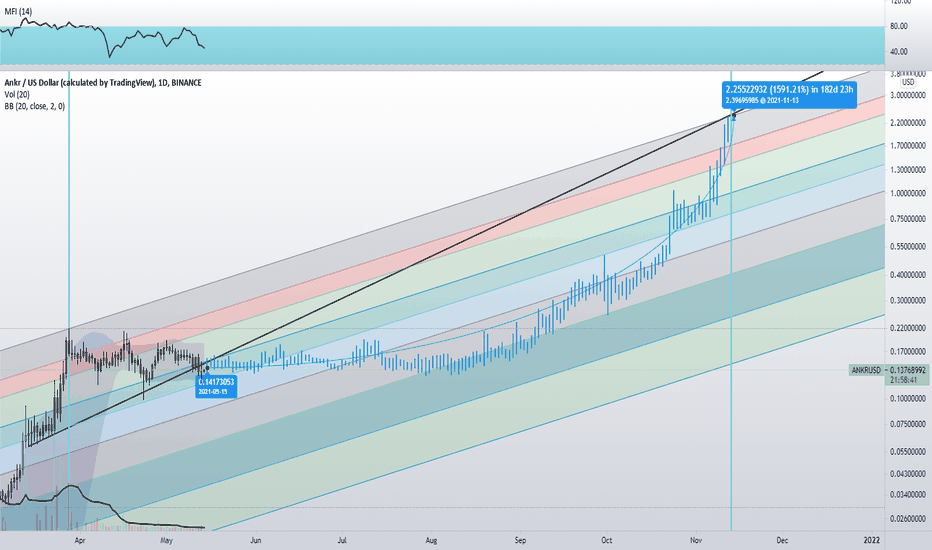Click the 0.10000000 price axis value

coord(908,398)
